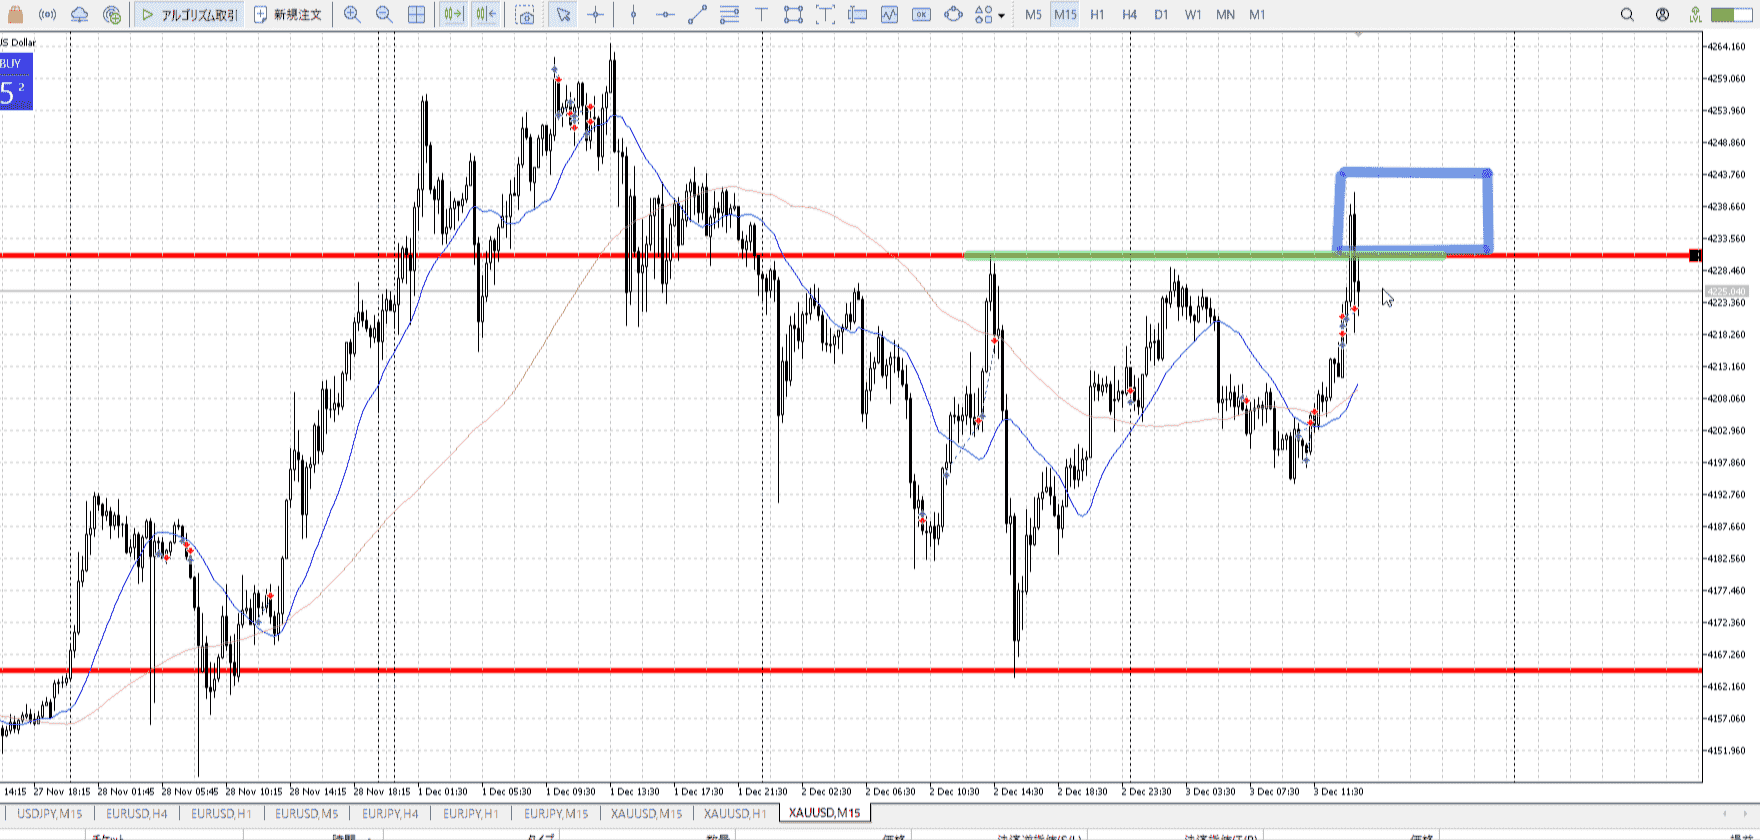1760x840 pixels.
Task: Expand the shapes objects dropdown arrow
Action: coord(1002,16)
